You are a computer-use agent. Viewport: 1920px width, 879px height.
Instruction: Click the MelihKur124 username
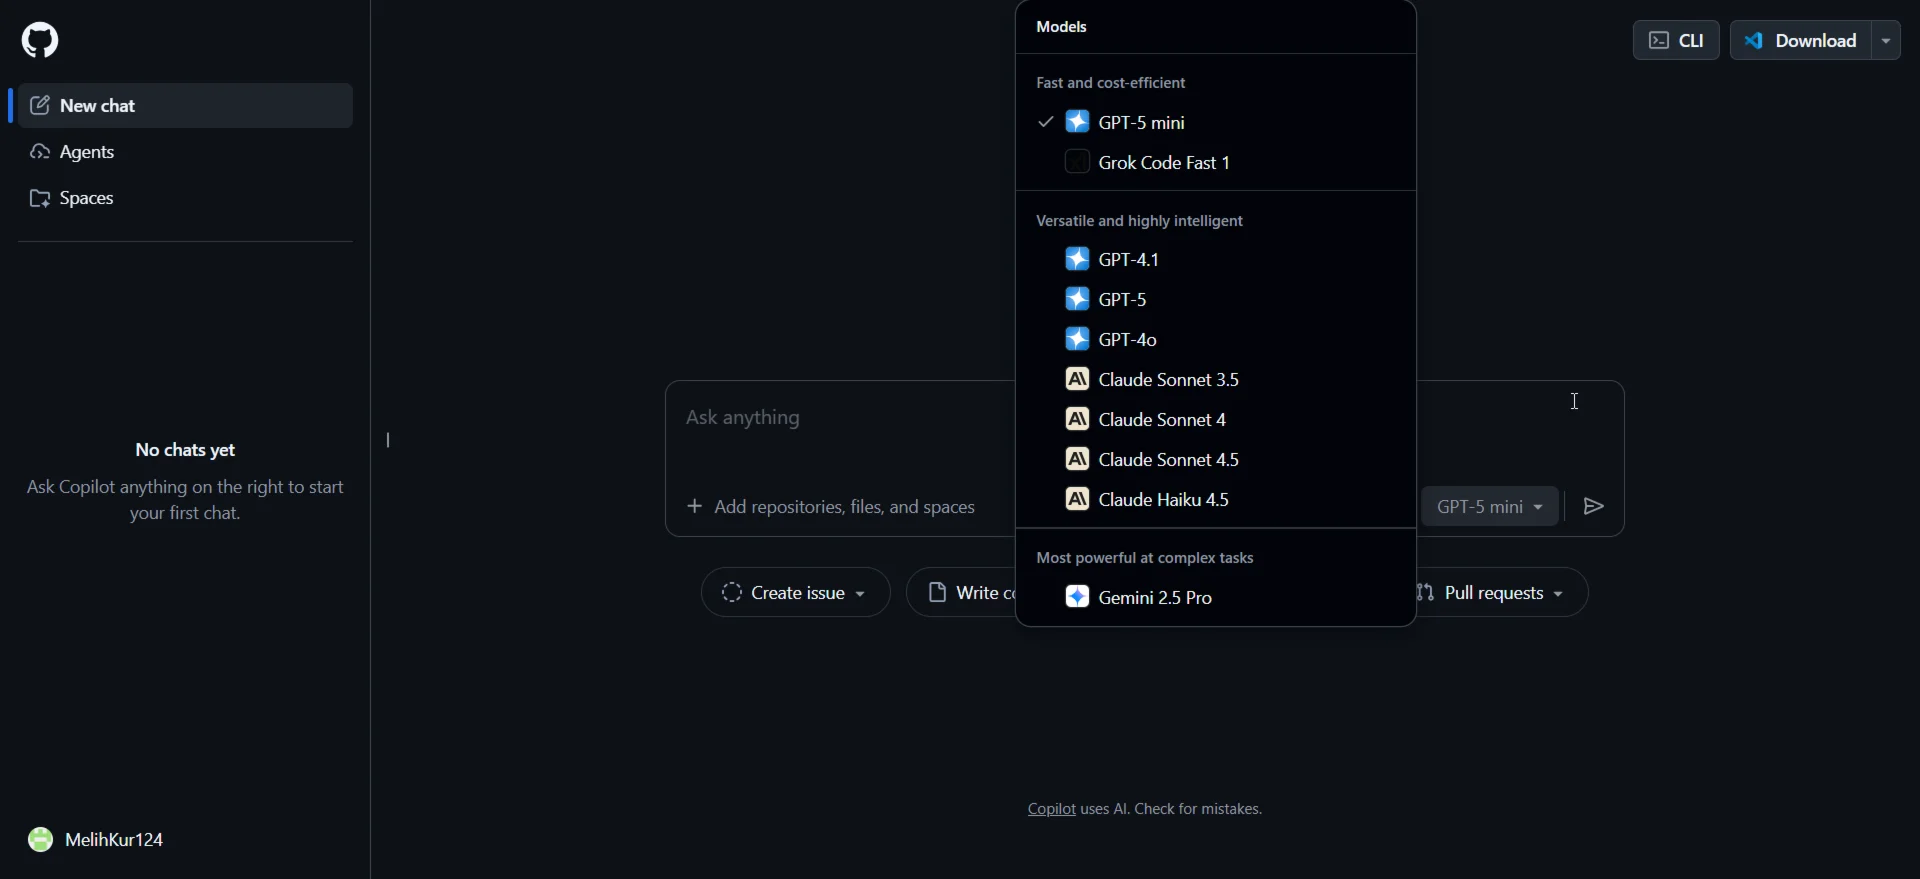114,840
